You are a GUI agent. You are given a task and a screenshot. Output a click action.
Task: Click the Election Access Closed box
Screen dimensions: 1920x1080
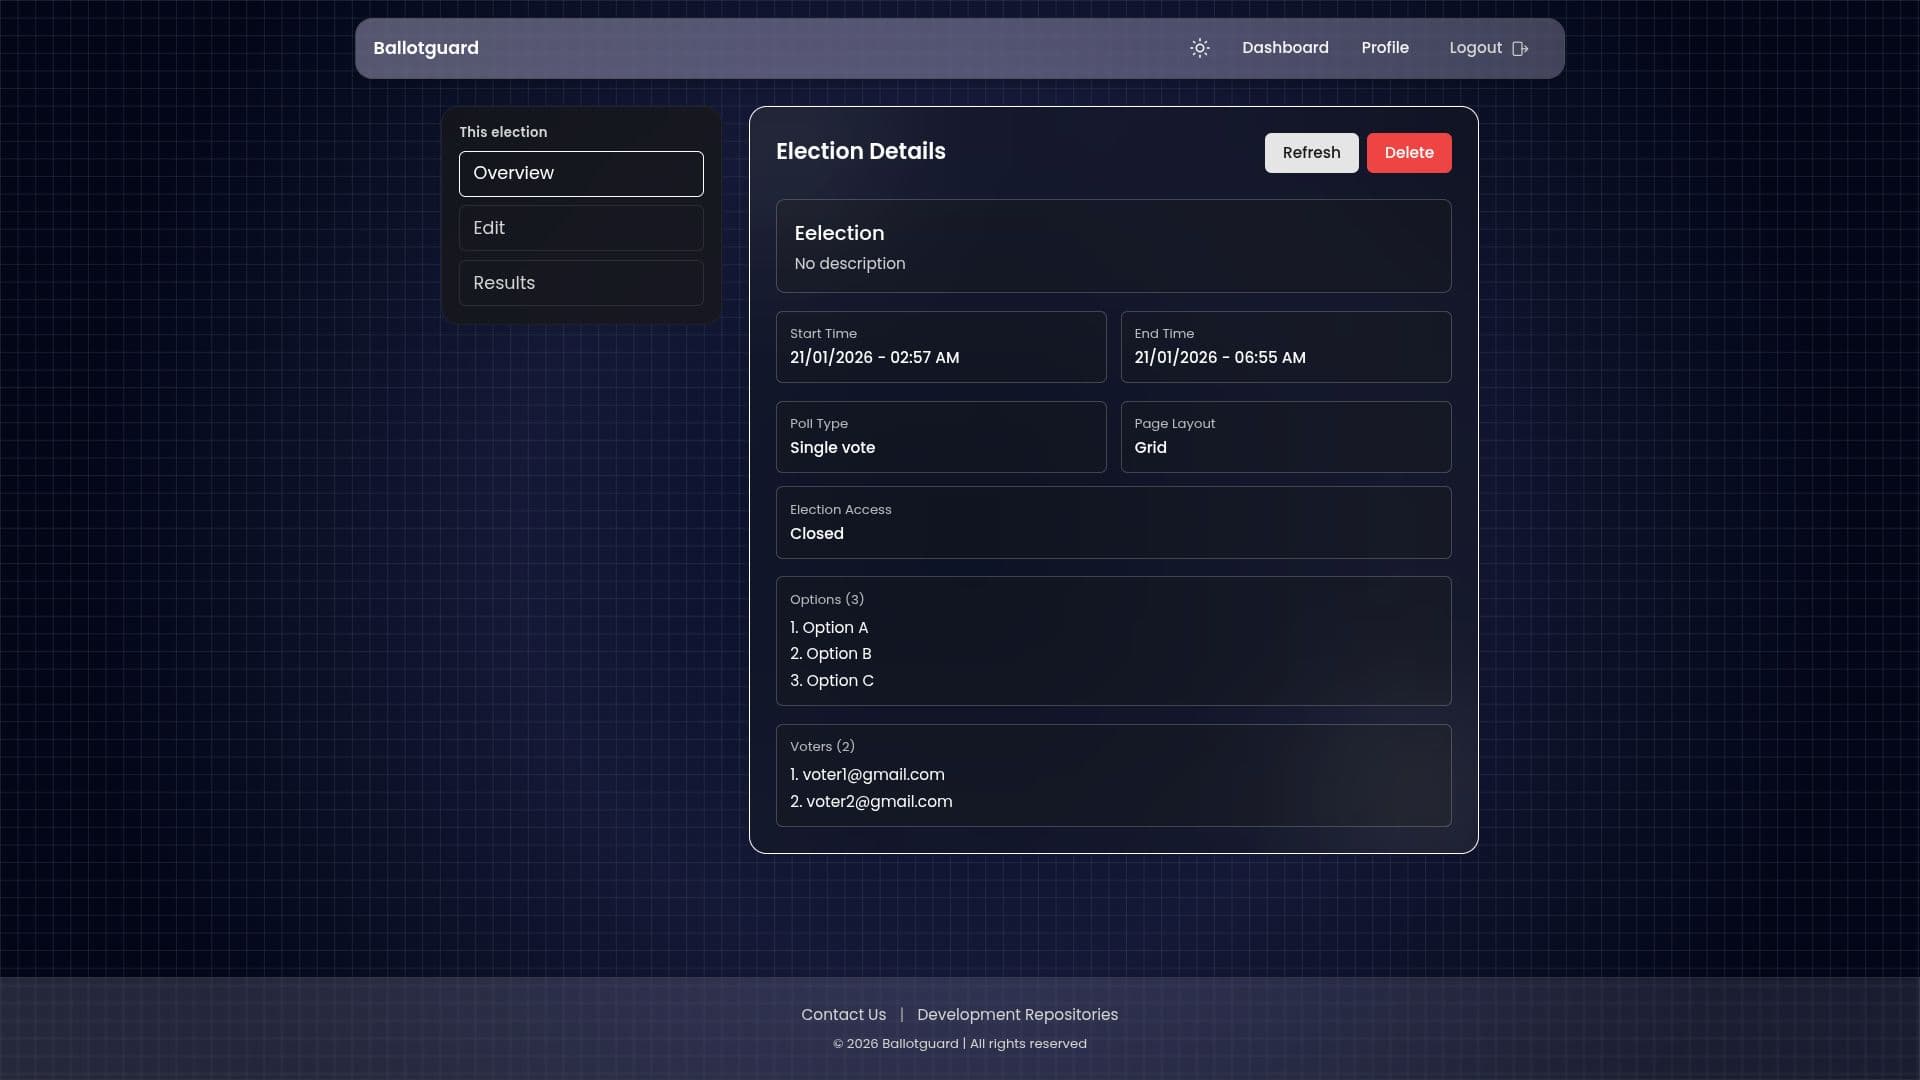coord(1112,522)
